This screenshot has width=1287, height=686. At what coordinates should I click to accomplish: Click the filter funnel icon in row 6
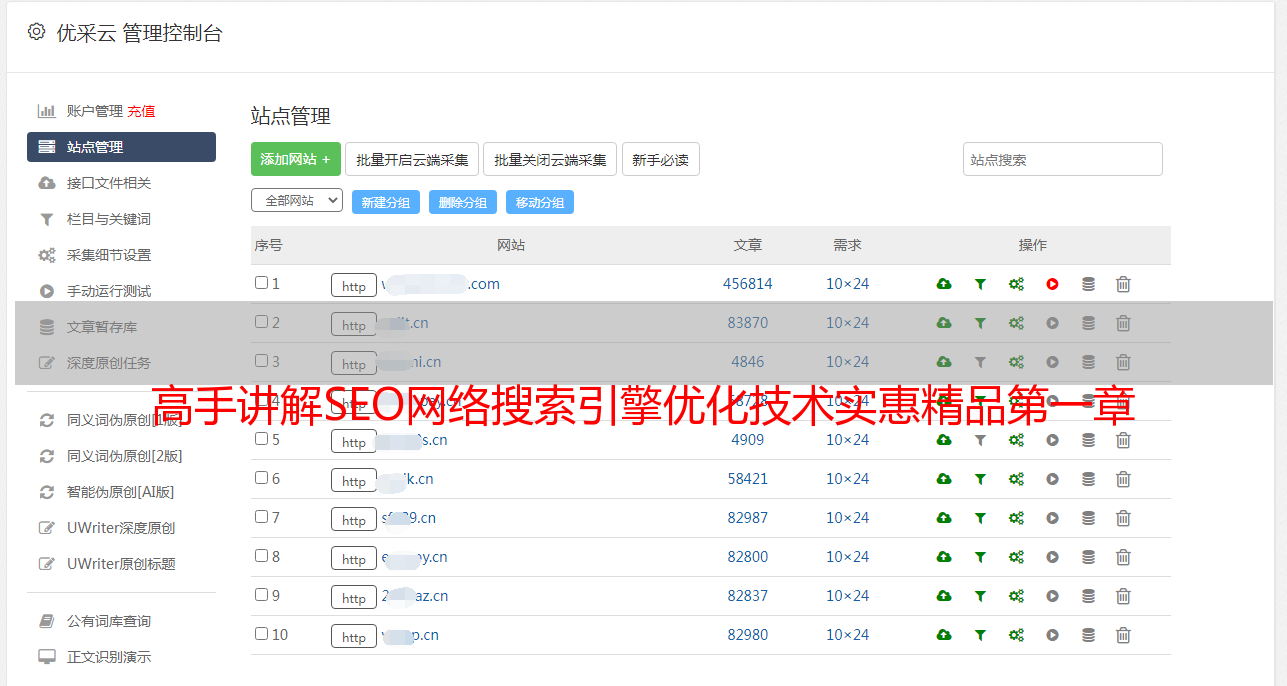click(980, 479)
